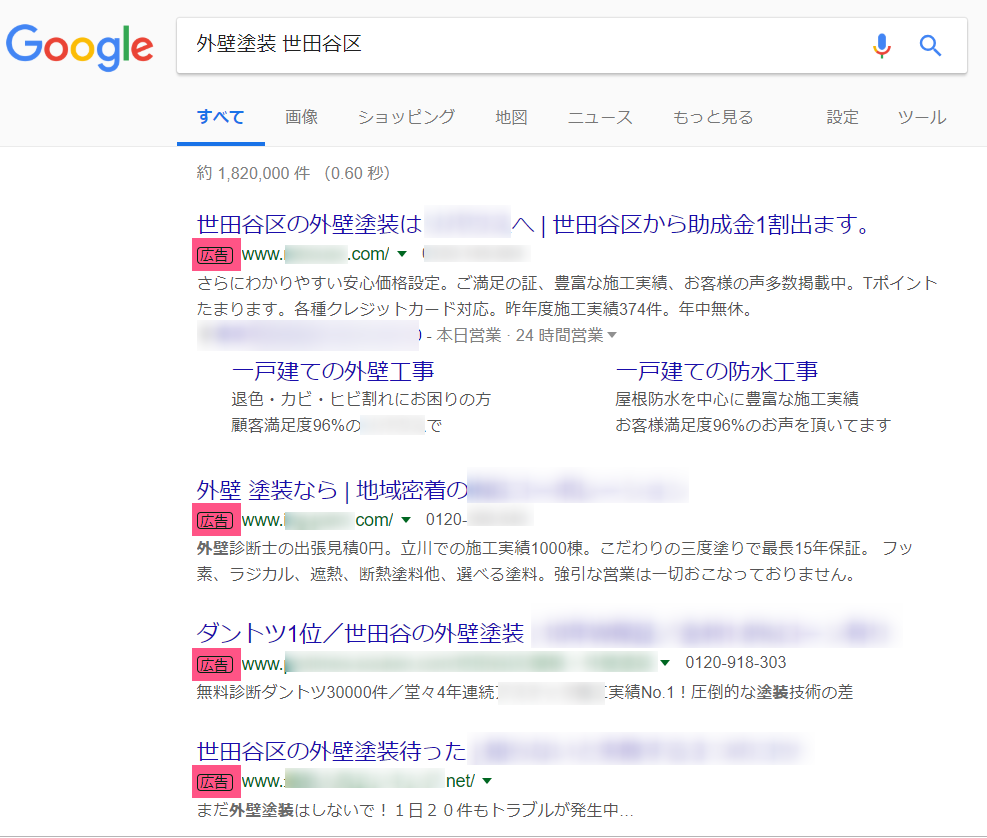Open the 一戸建ての防水工事 sitelink
This screenshot has height=838, width=987.
pos(717,372)
